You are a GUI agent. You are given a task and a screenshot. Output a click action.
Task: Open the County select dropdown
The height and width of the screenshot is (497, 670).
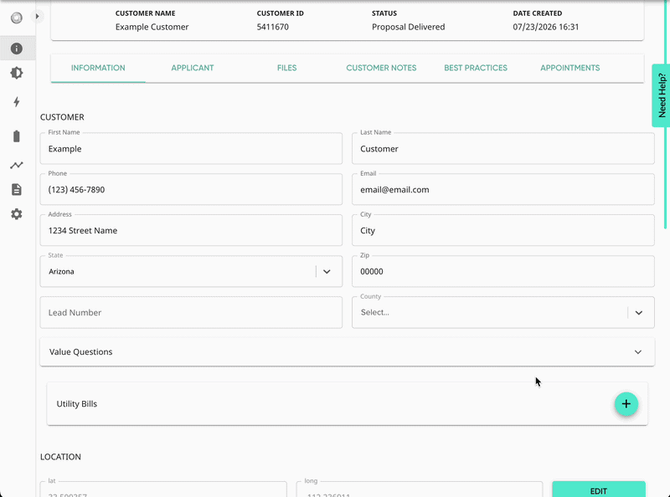click(503, 312)
